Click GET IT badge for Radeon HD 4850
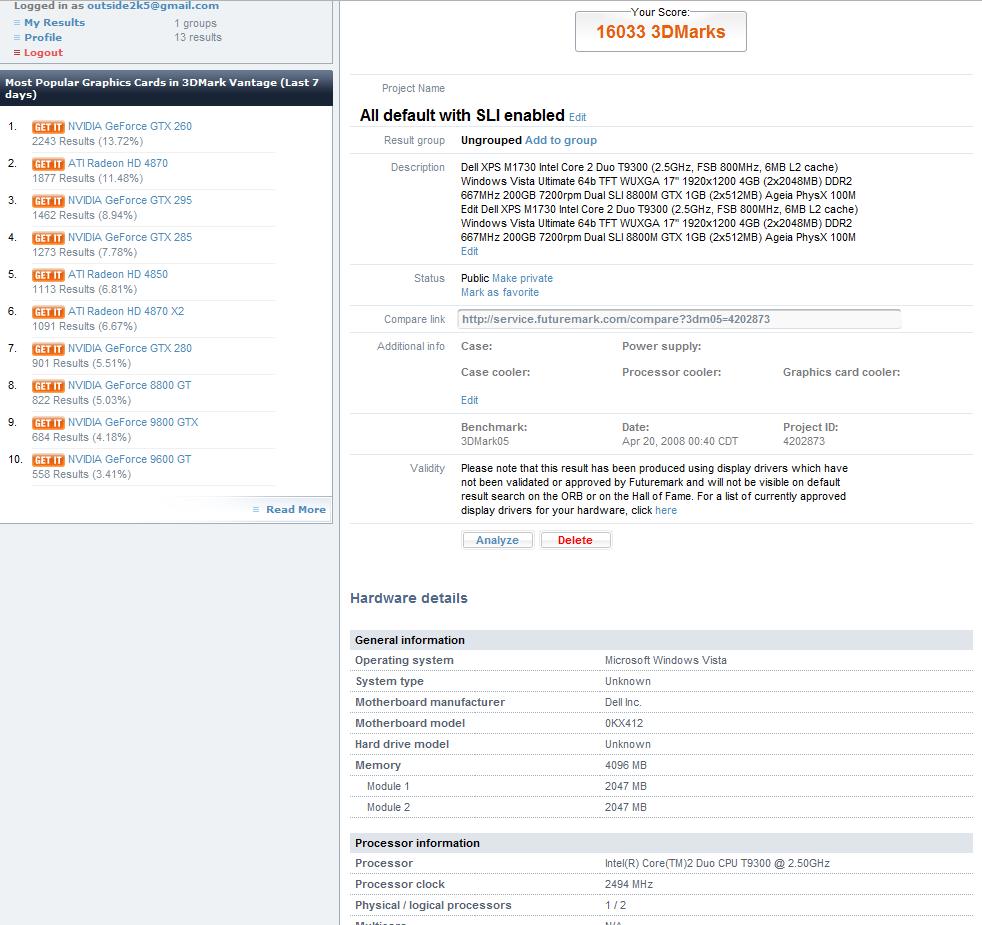This screenshot has height=925, width=982. [48, 275]
